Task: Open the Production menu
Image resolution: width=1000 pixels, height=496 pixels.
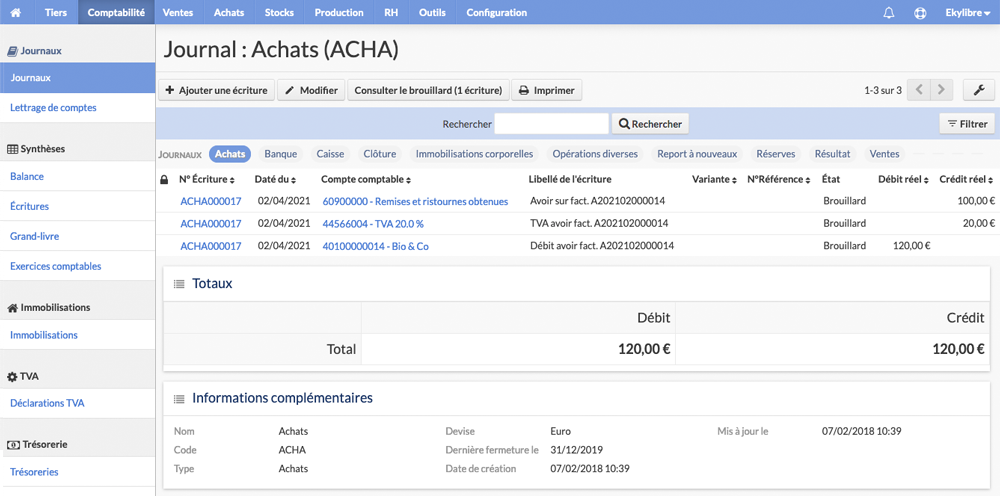Action: pyautogui.click(x=339, y=13)
